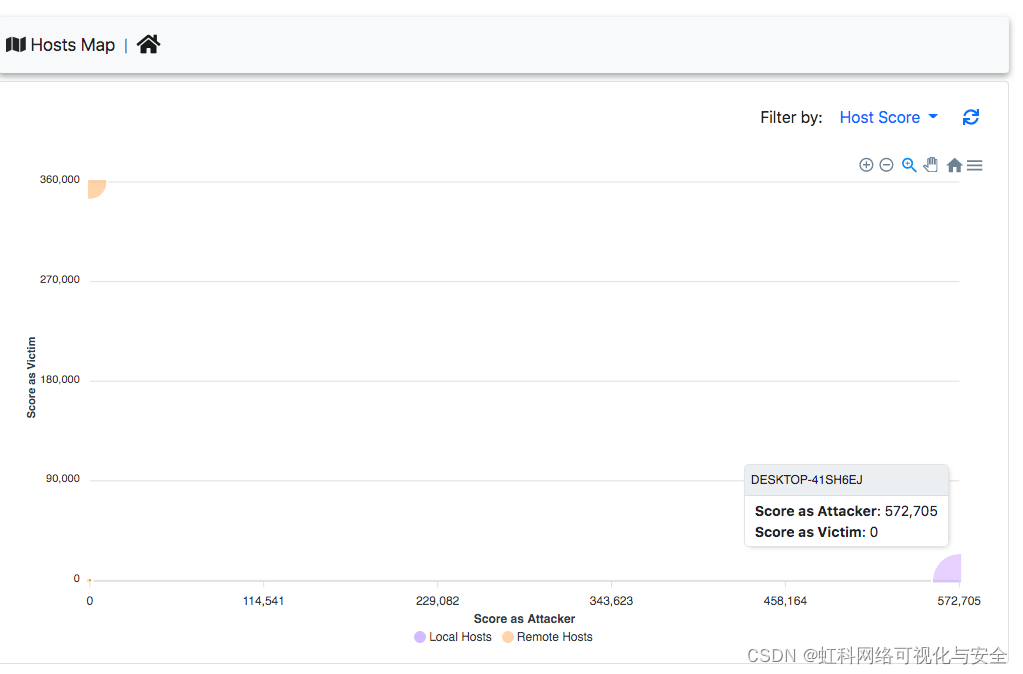Click the 360,000 y-axis label

pos(59,179)
